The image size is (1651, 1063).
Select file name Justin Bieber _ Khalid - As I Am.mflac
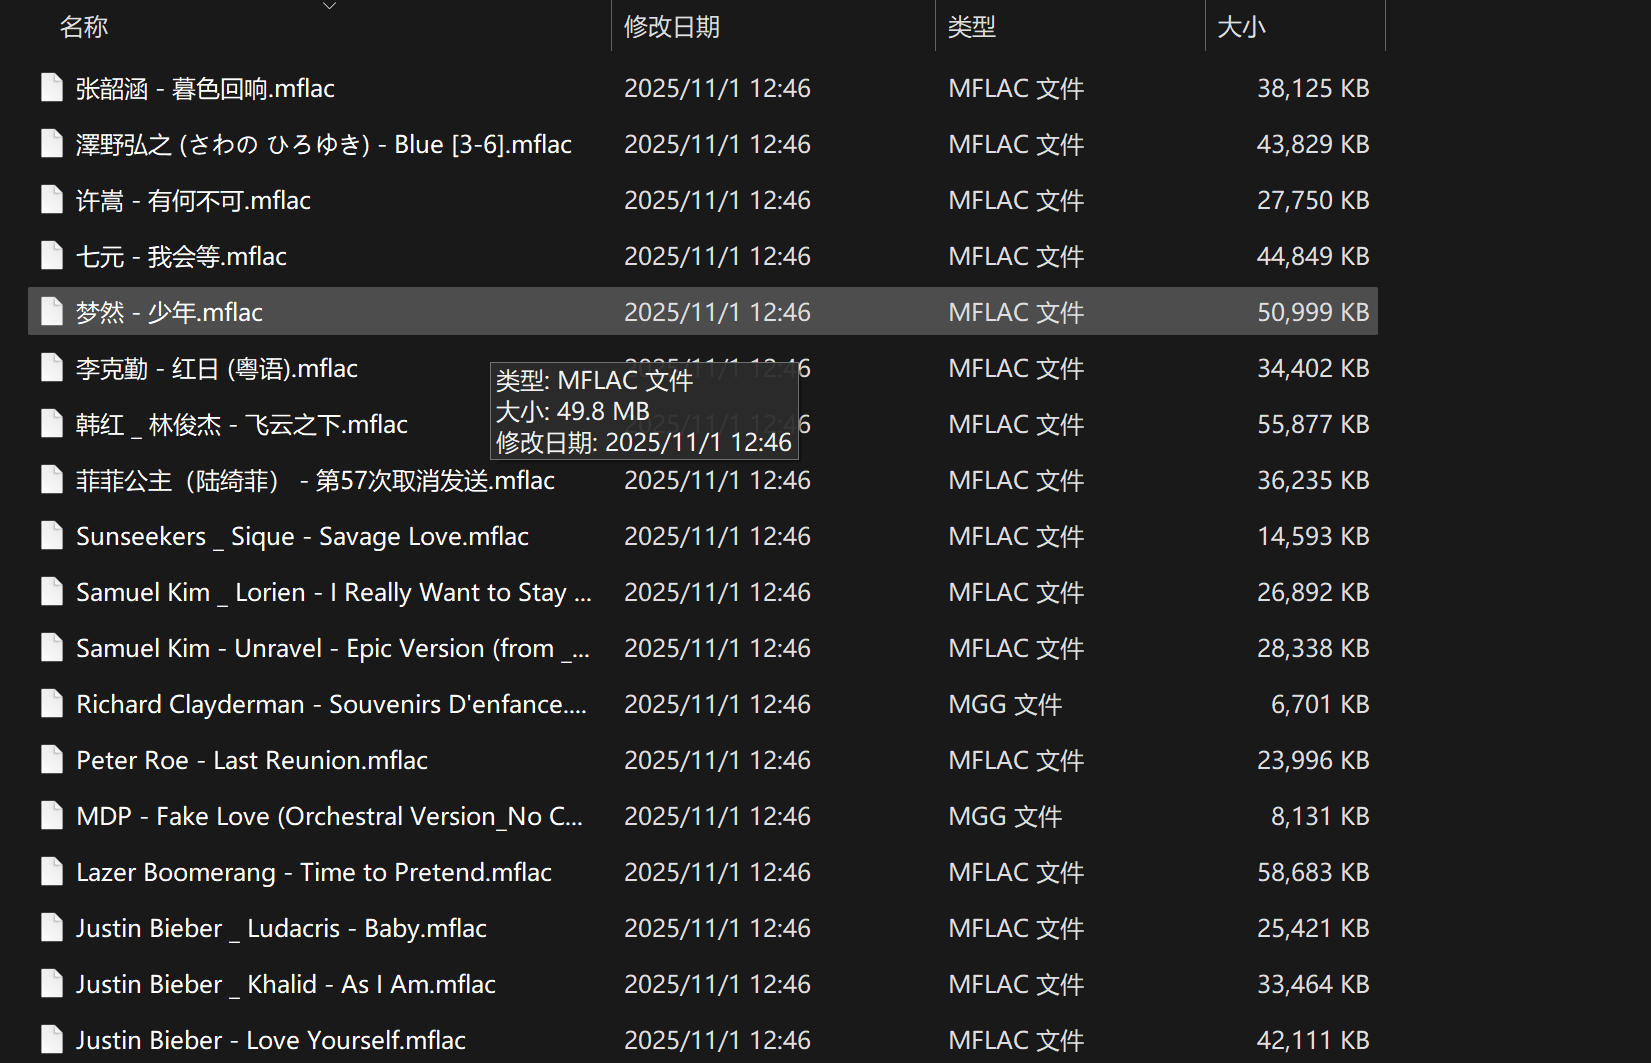pyautogui.click(x=286, y=984)
